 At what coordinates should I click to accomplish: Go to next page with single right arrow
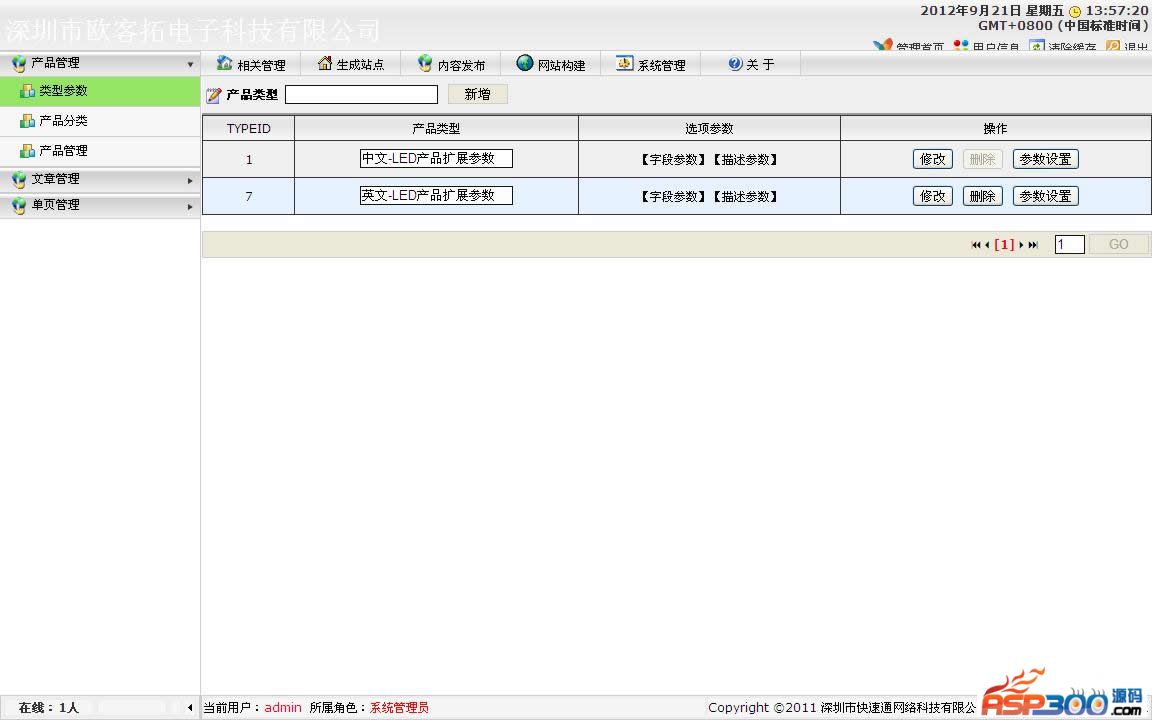(x=1021, y=245)
